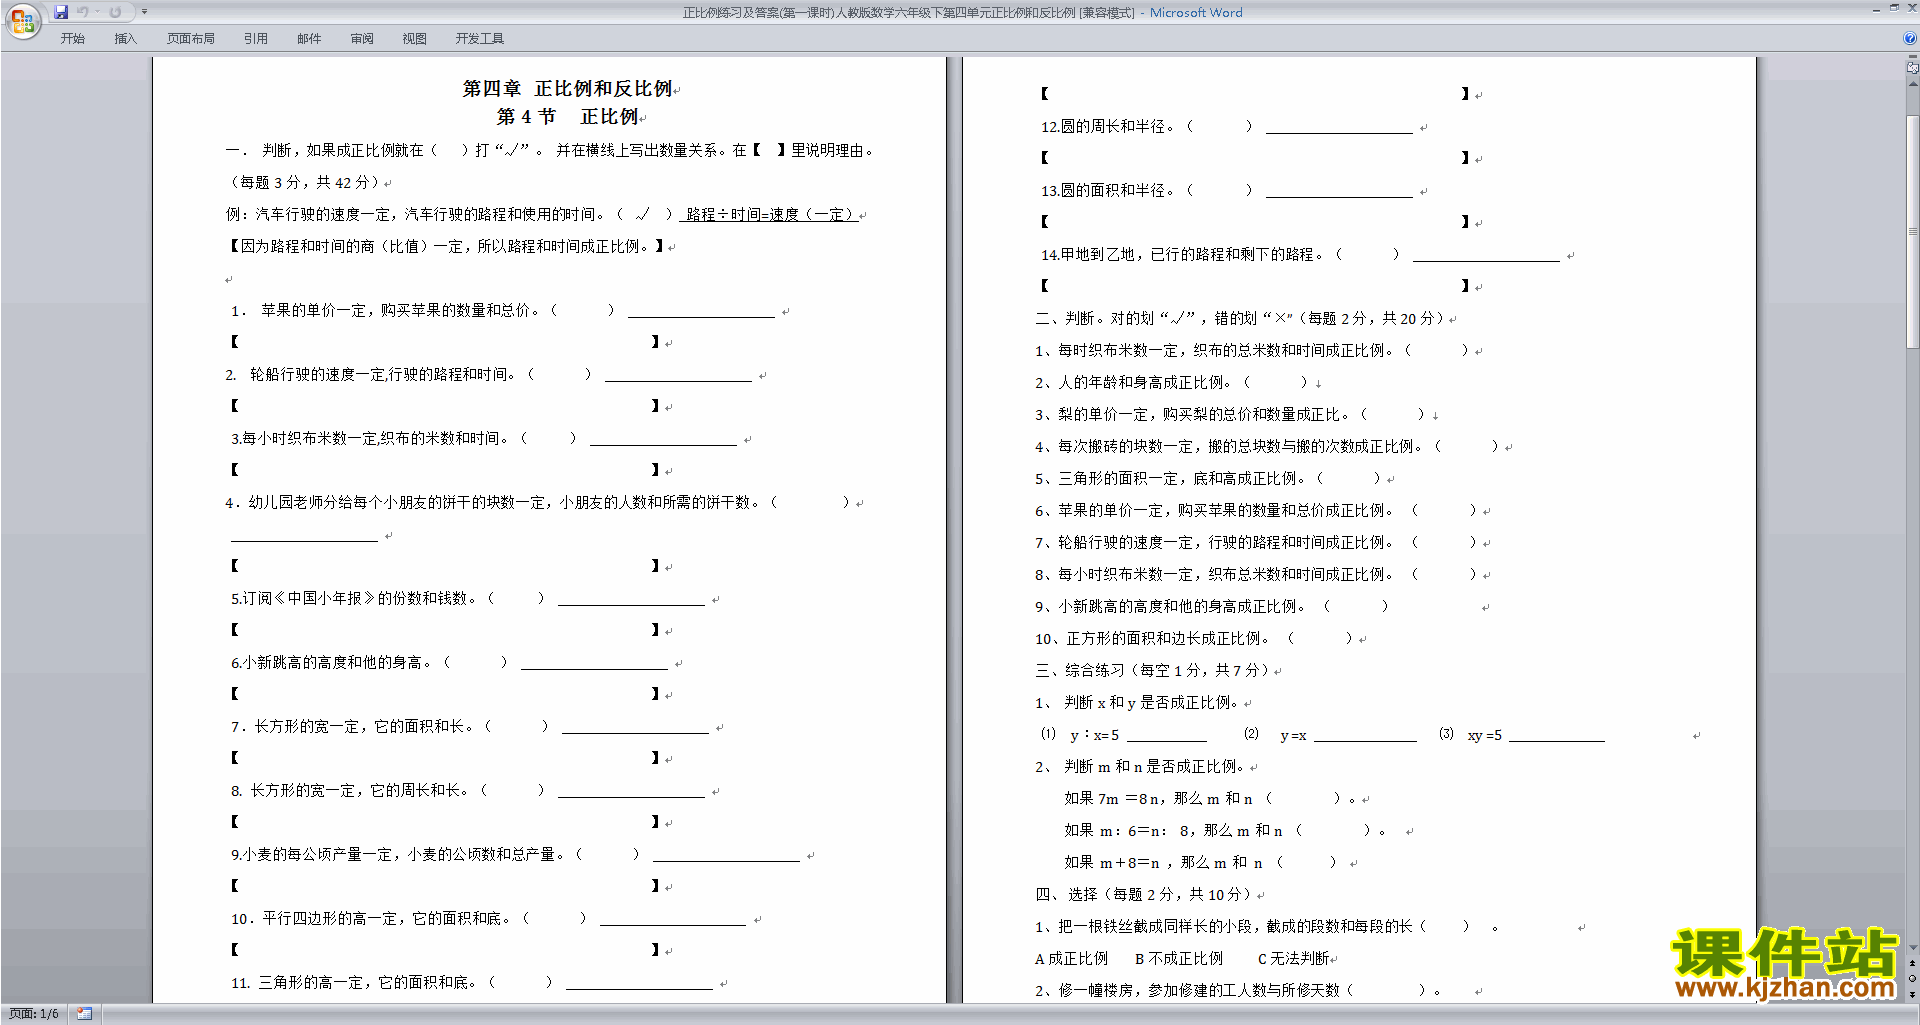Click the blue Help question mark icon
The image size is (1920, 1025).
1910,38
